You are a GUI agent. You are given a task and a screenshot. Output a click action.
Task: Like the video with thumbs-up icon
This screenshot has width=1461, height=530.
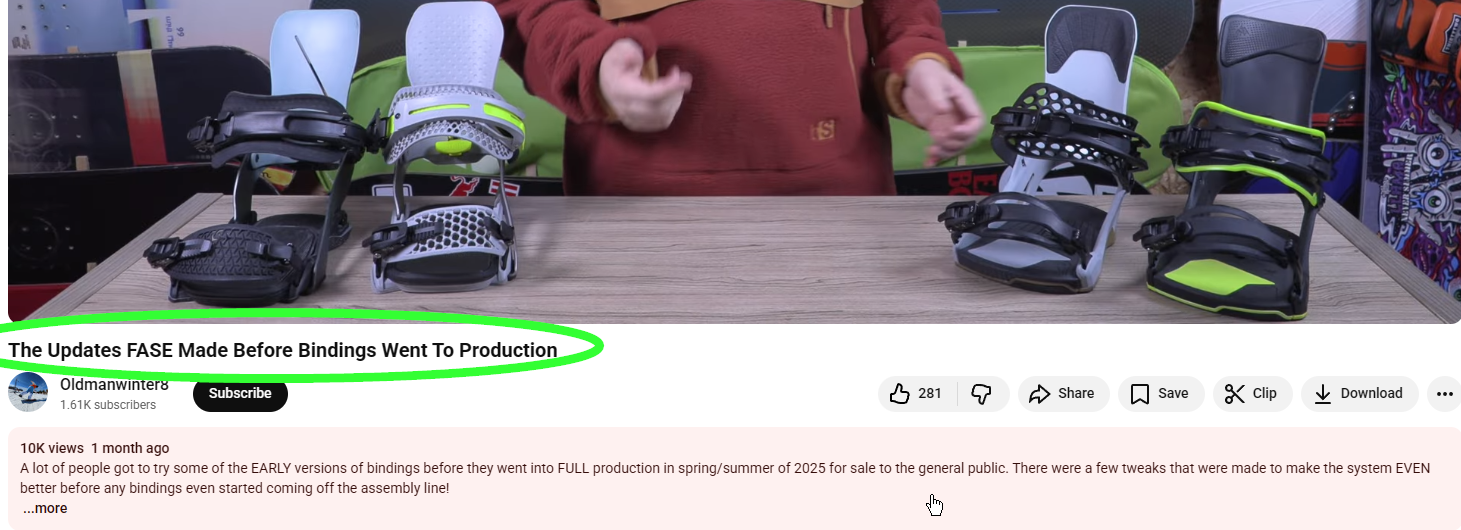[917, 393]
